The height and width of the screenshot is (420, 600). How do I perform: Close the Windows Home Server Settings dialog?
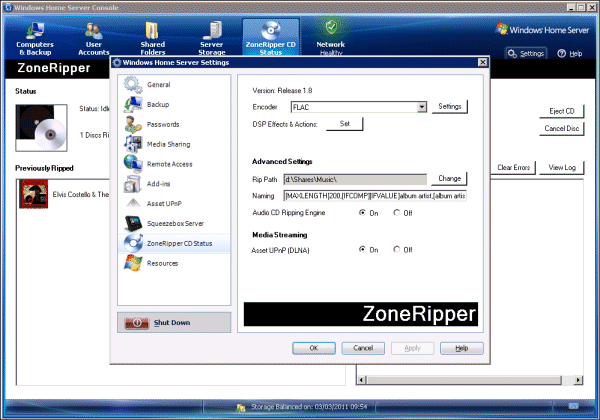pyautogui.click(x=483, y=62)
